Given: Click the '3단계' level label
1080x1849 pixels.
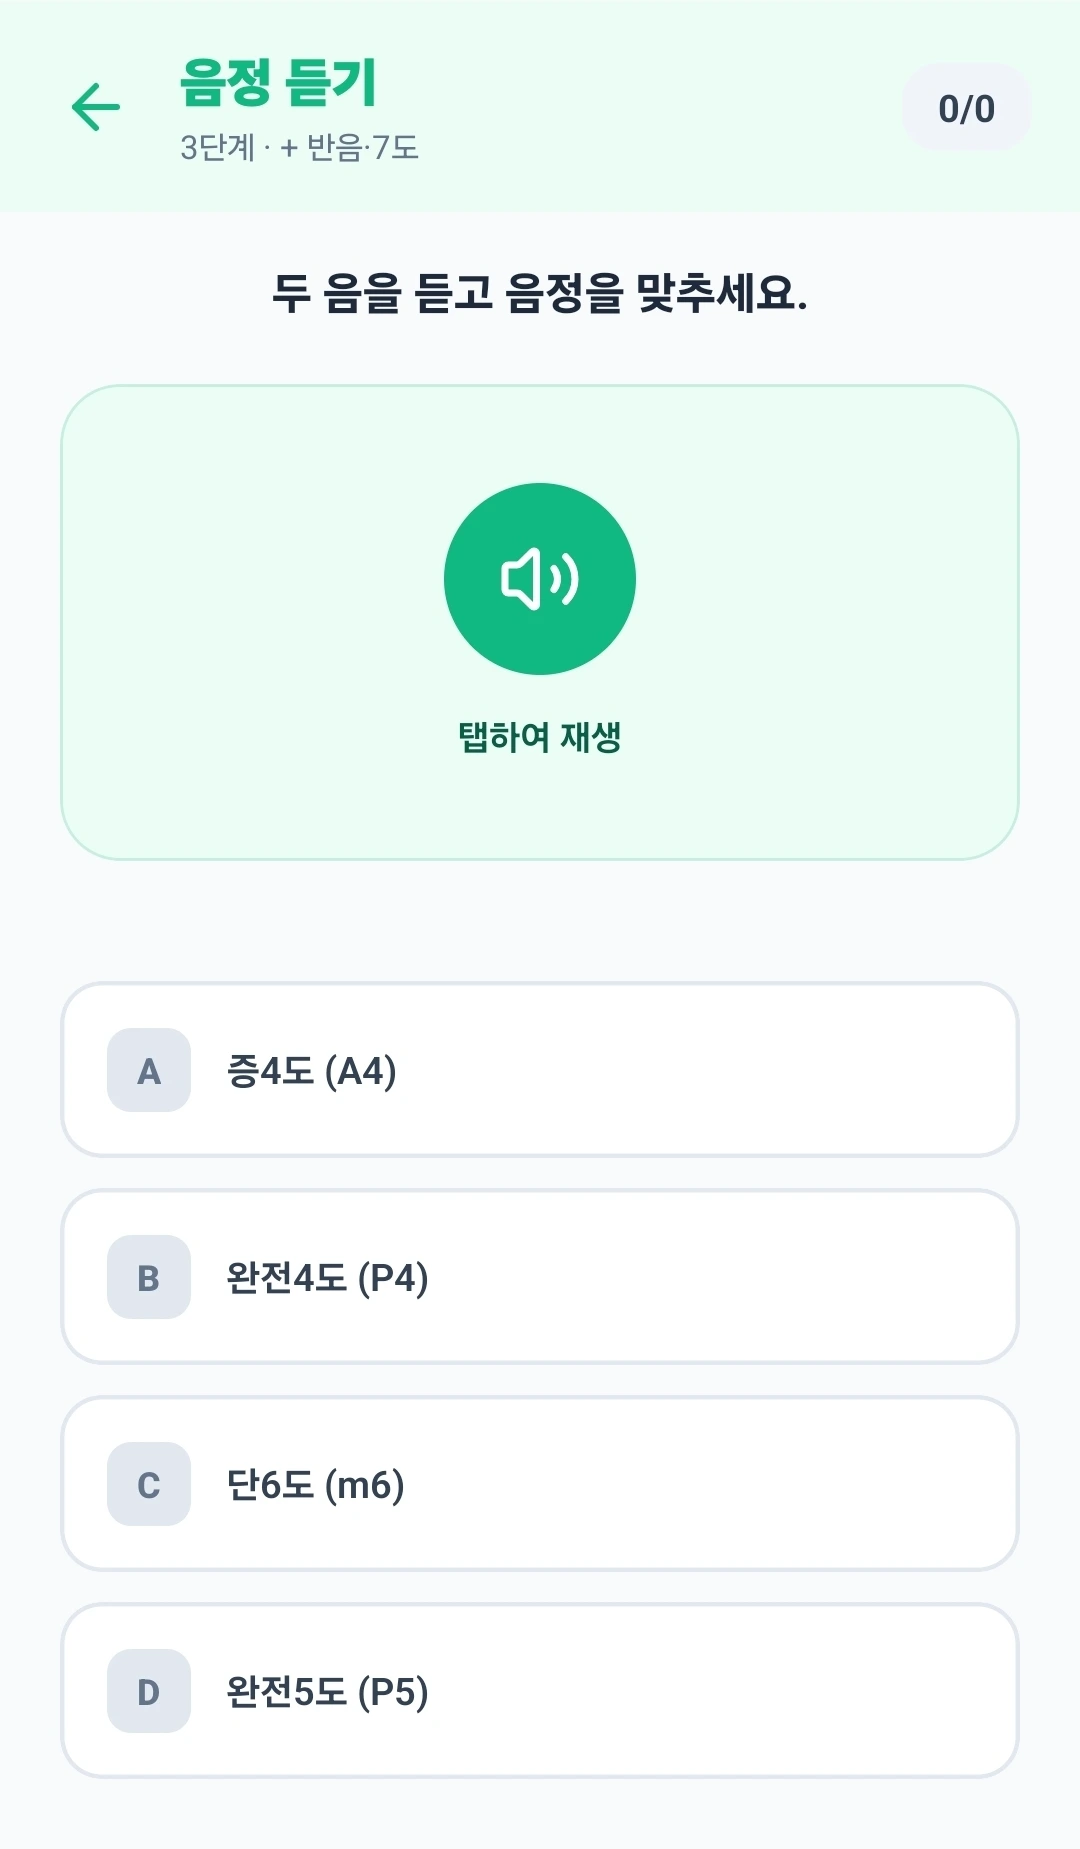Looking at the screenshot, I should [217, 148].
